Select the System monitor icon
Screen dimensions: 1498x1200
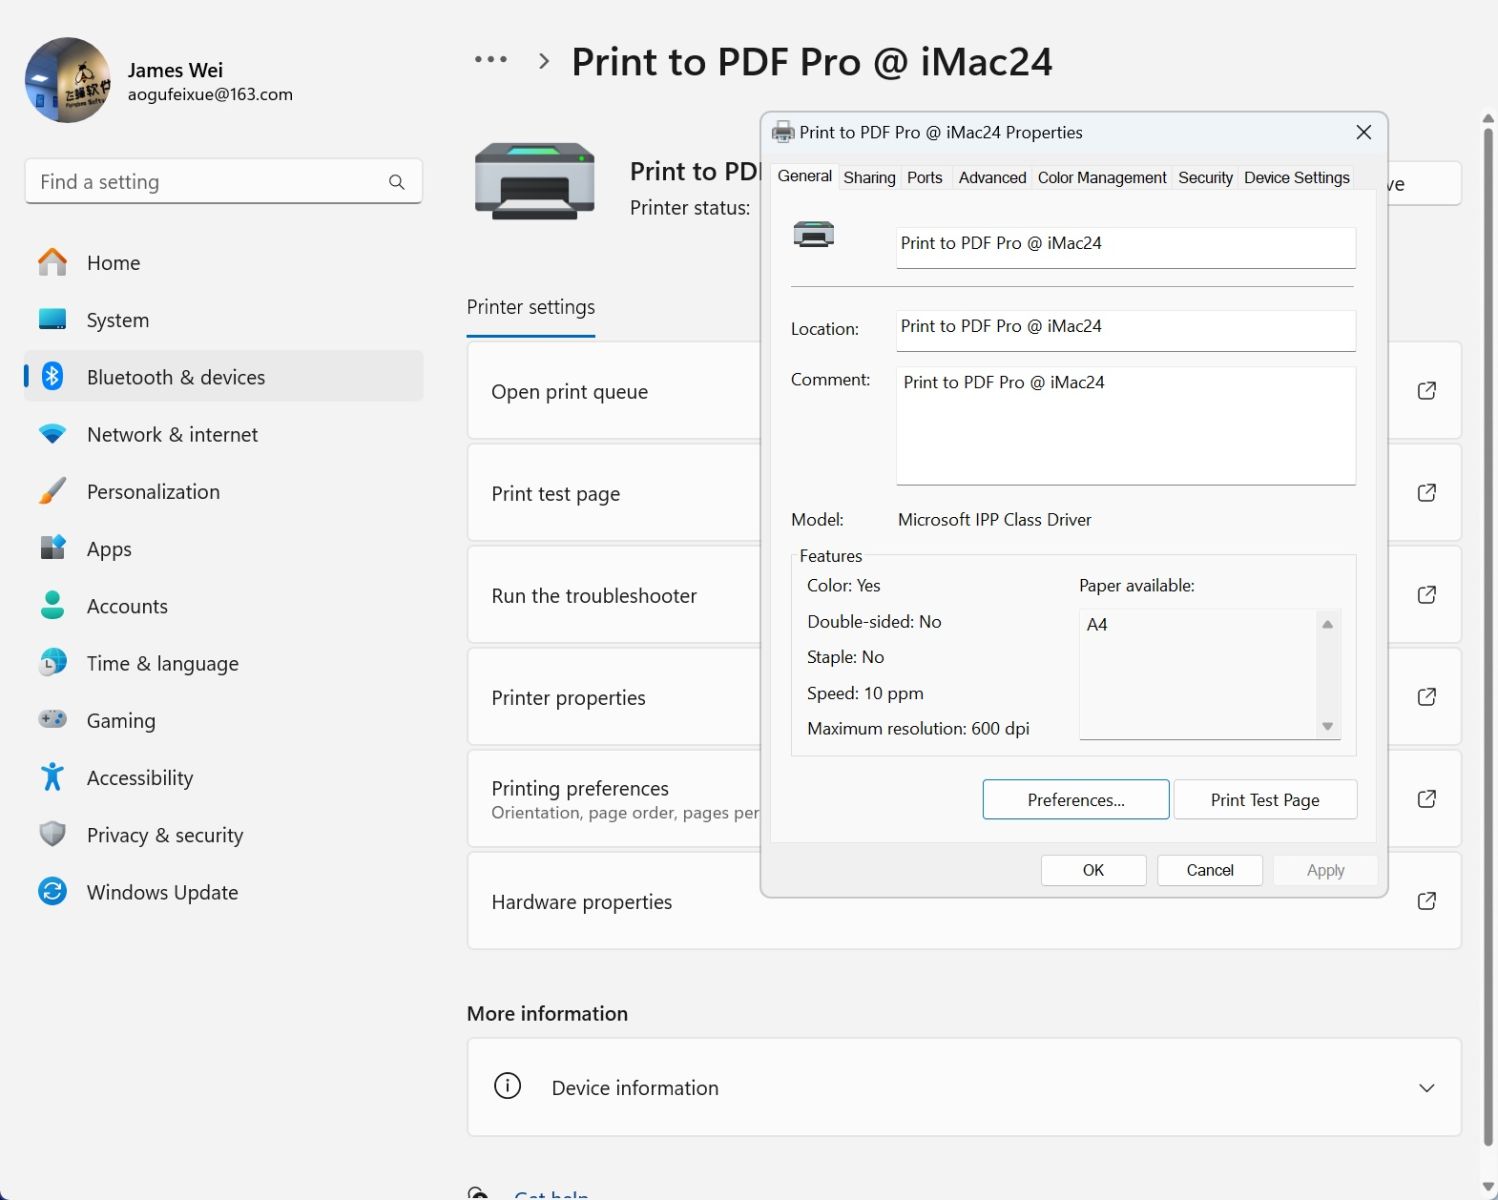(52, 319)
